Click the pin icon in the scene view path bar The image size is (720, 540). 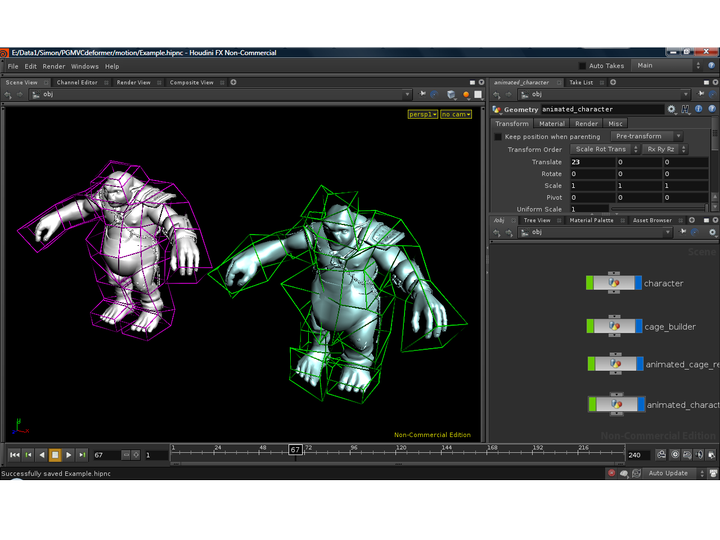tap(422, 94)
